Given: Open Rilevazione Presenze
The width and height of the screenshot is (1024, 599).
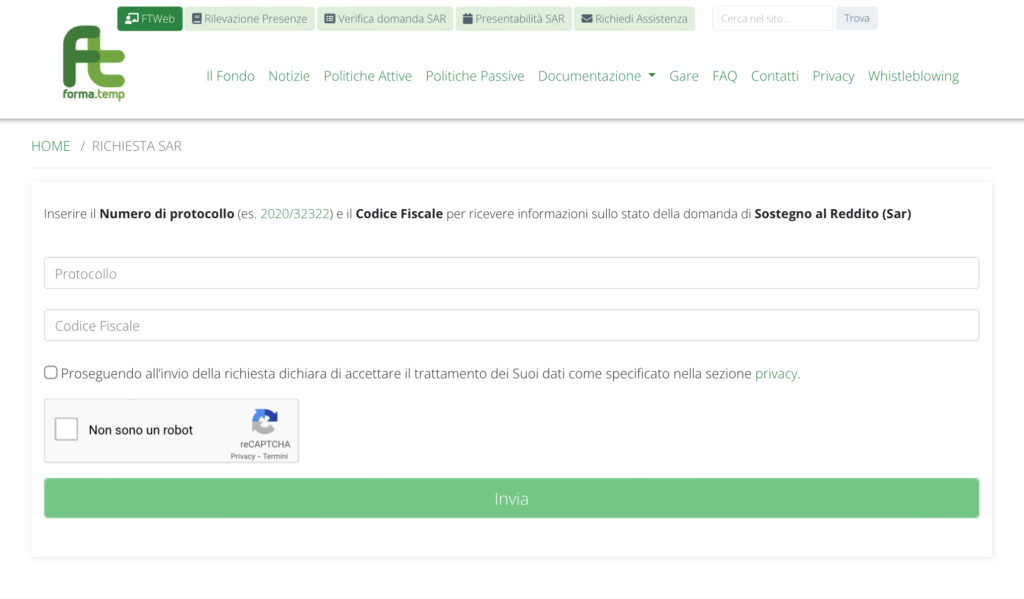Looking at the screenshot, I should [x=249, y=18].
